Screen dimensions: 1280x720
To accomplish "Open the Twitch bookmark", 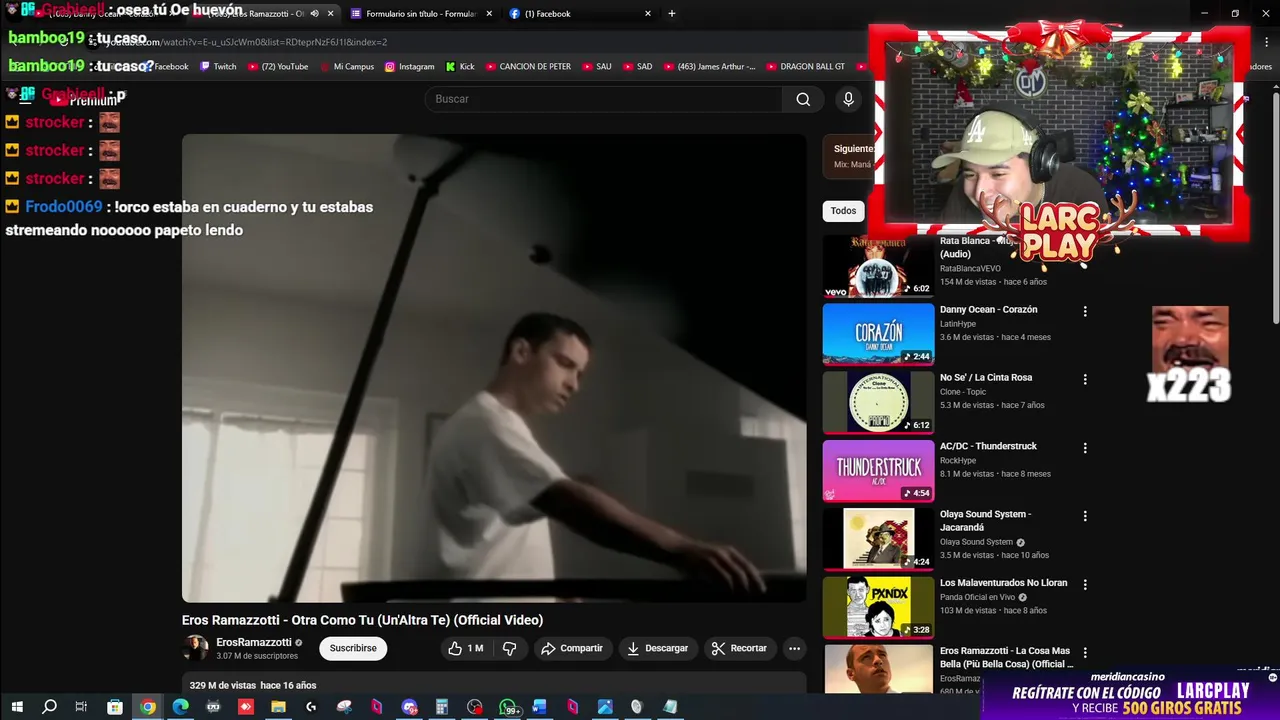I will pos(218,67).
